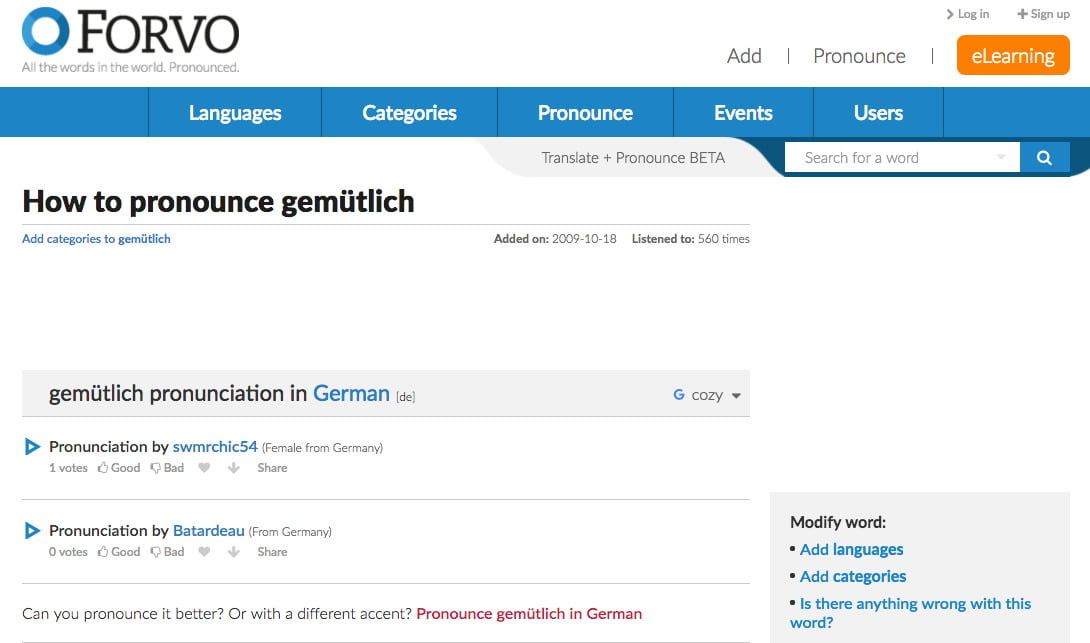Open Translate + Pronounce BETA tab
The image size is (1090, 643).
pos(633,158)
